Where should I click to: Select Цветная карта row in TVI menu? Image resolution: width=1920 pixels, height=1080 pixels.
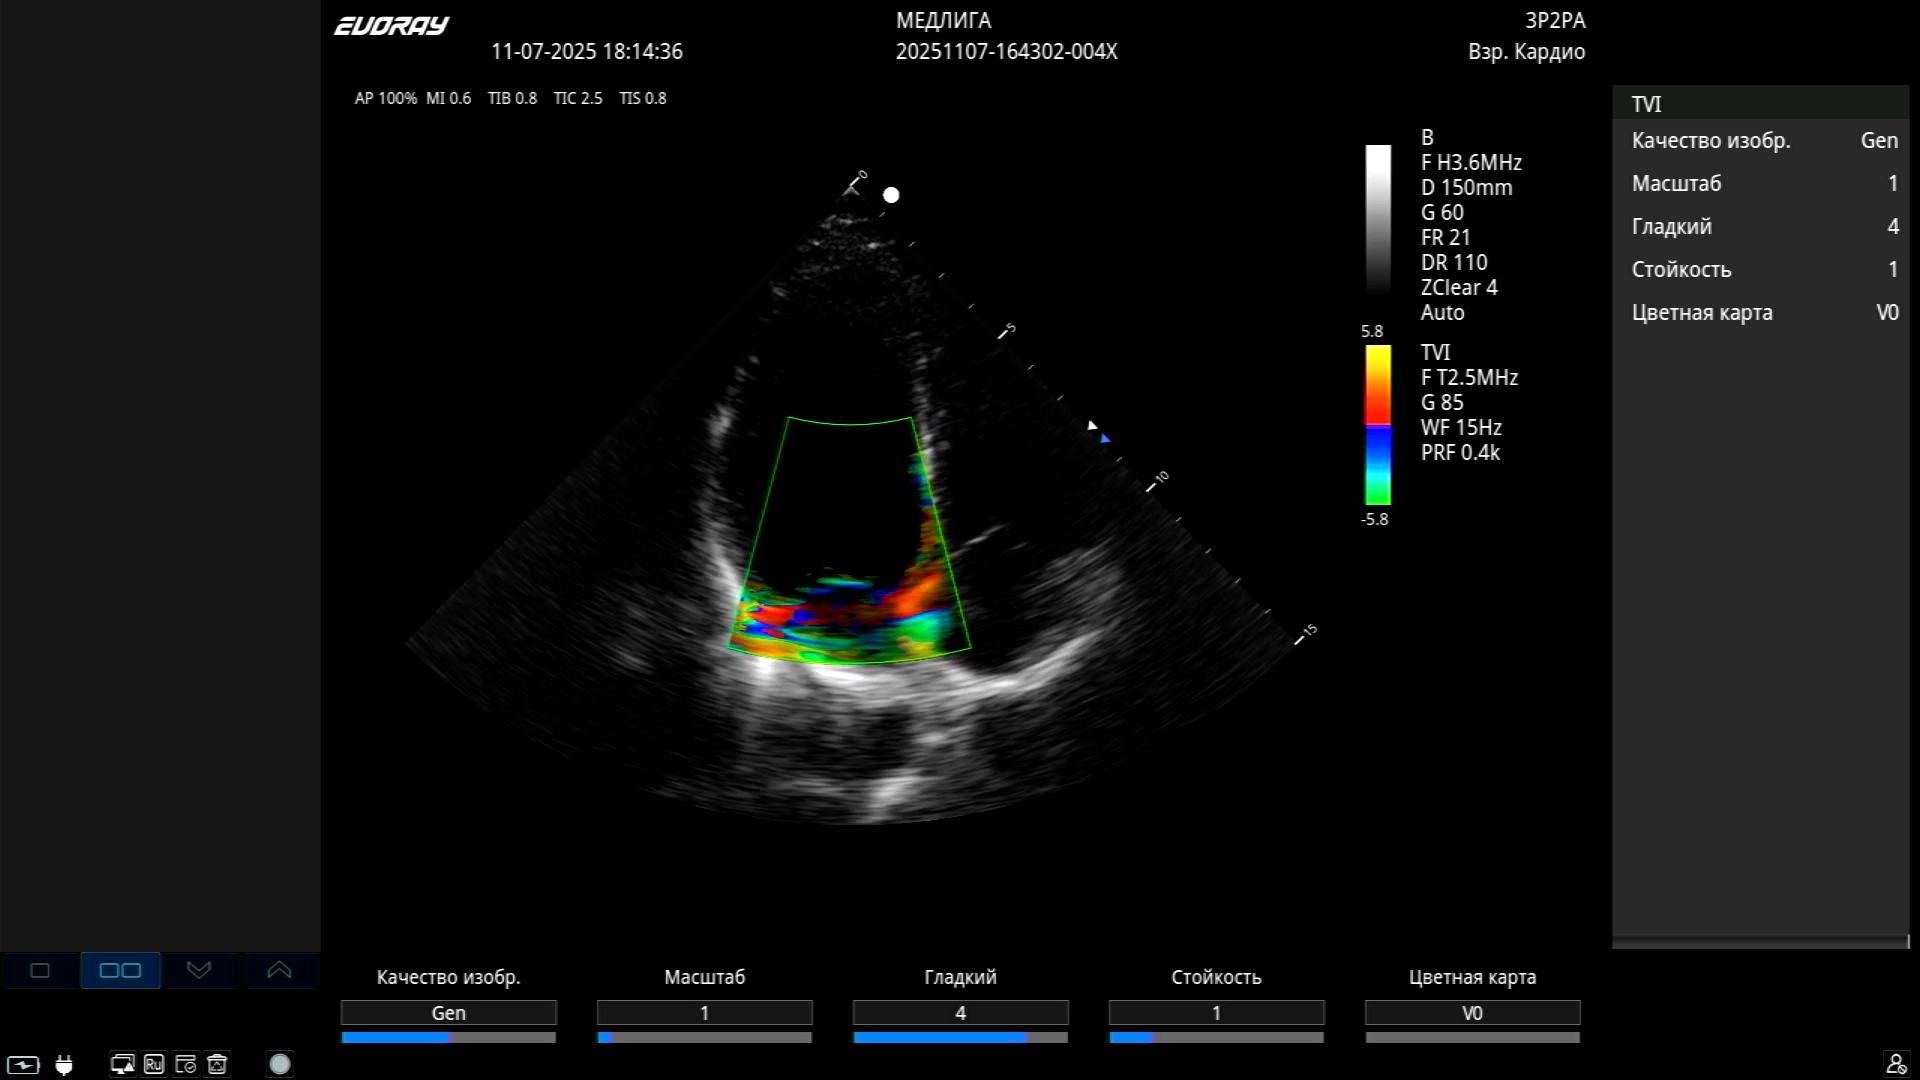coord(1760,313)
